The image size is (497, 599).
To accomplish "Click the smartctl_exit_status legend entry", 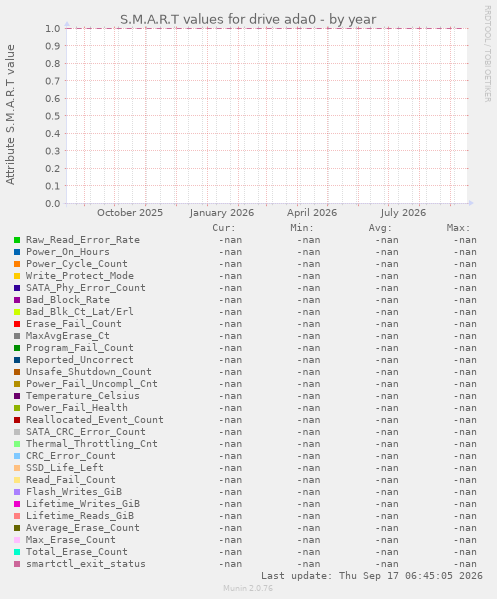I will (x=86, y=564).
